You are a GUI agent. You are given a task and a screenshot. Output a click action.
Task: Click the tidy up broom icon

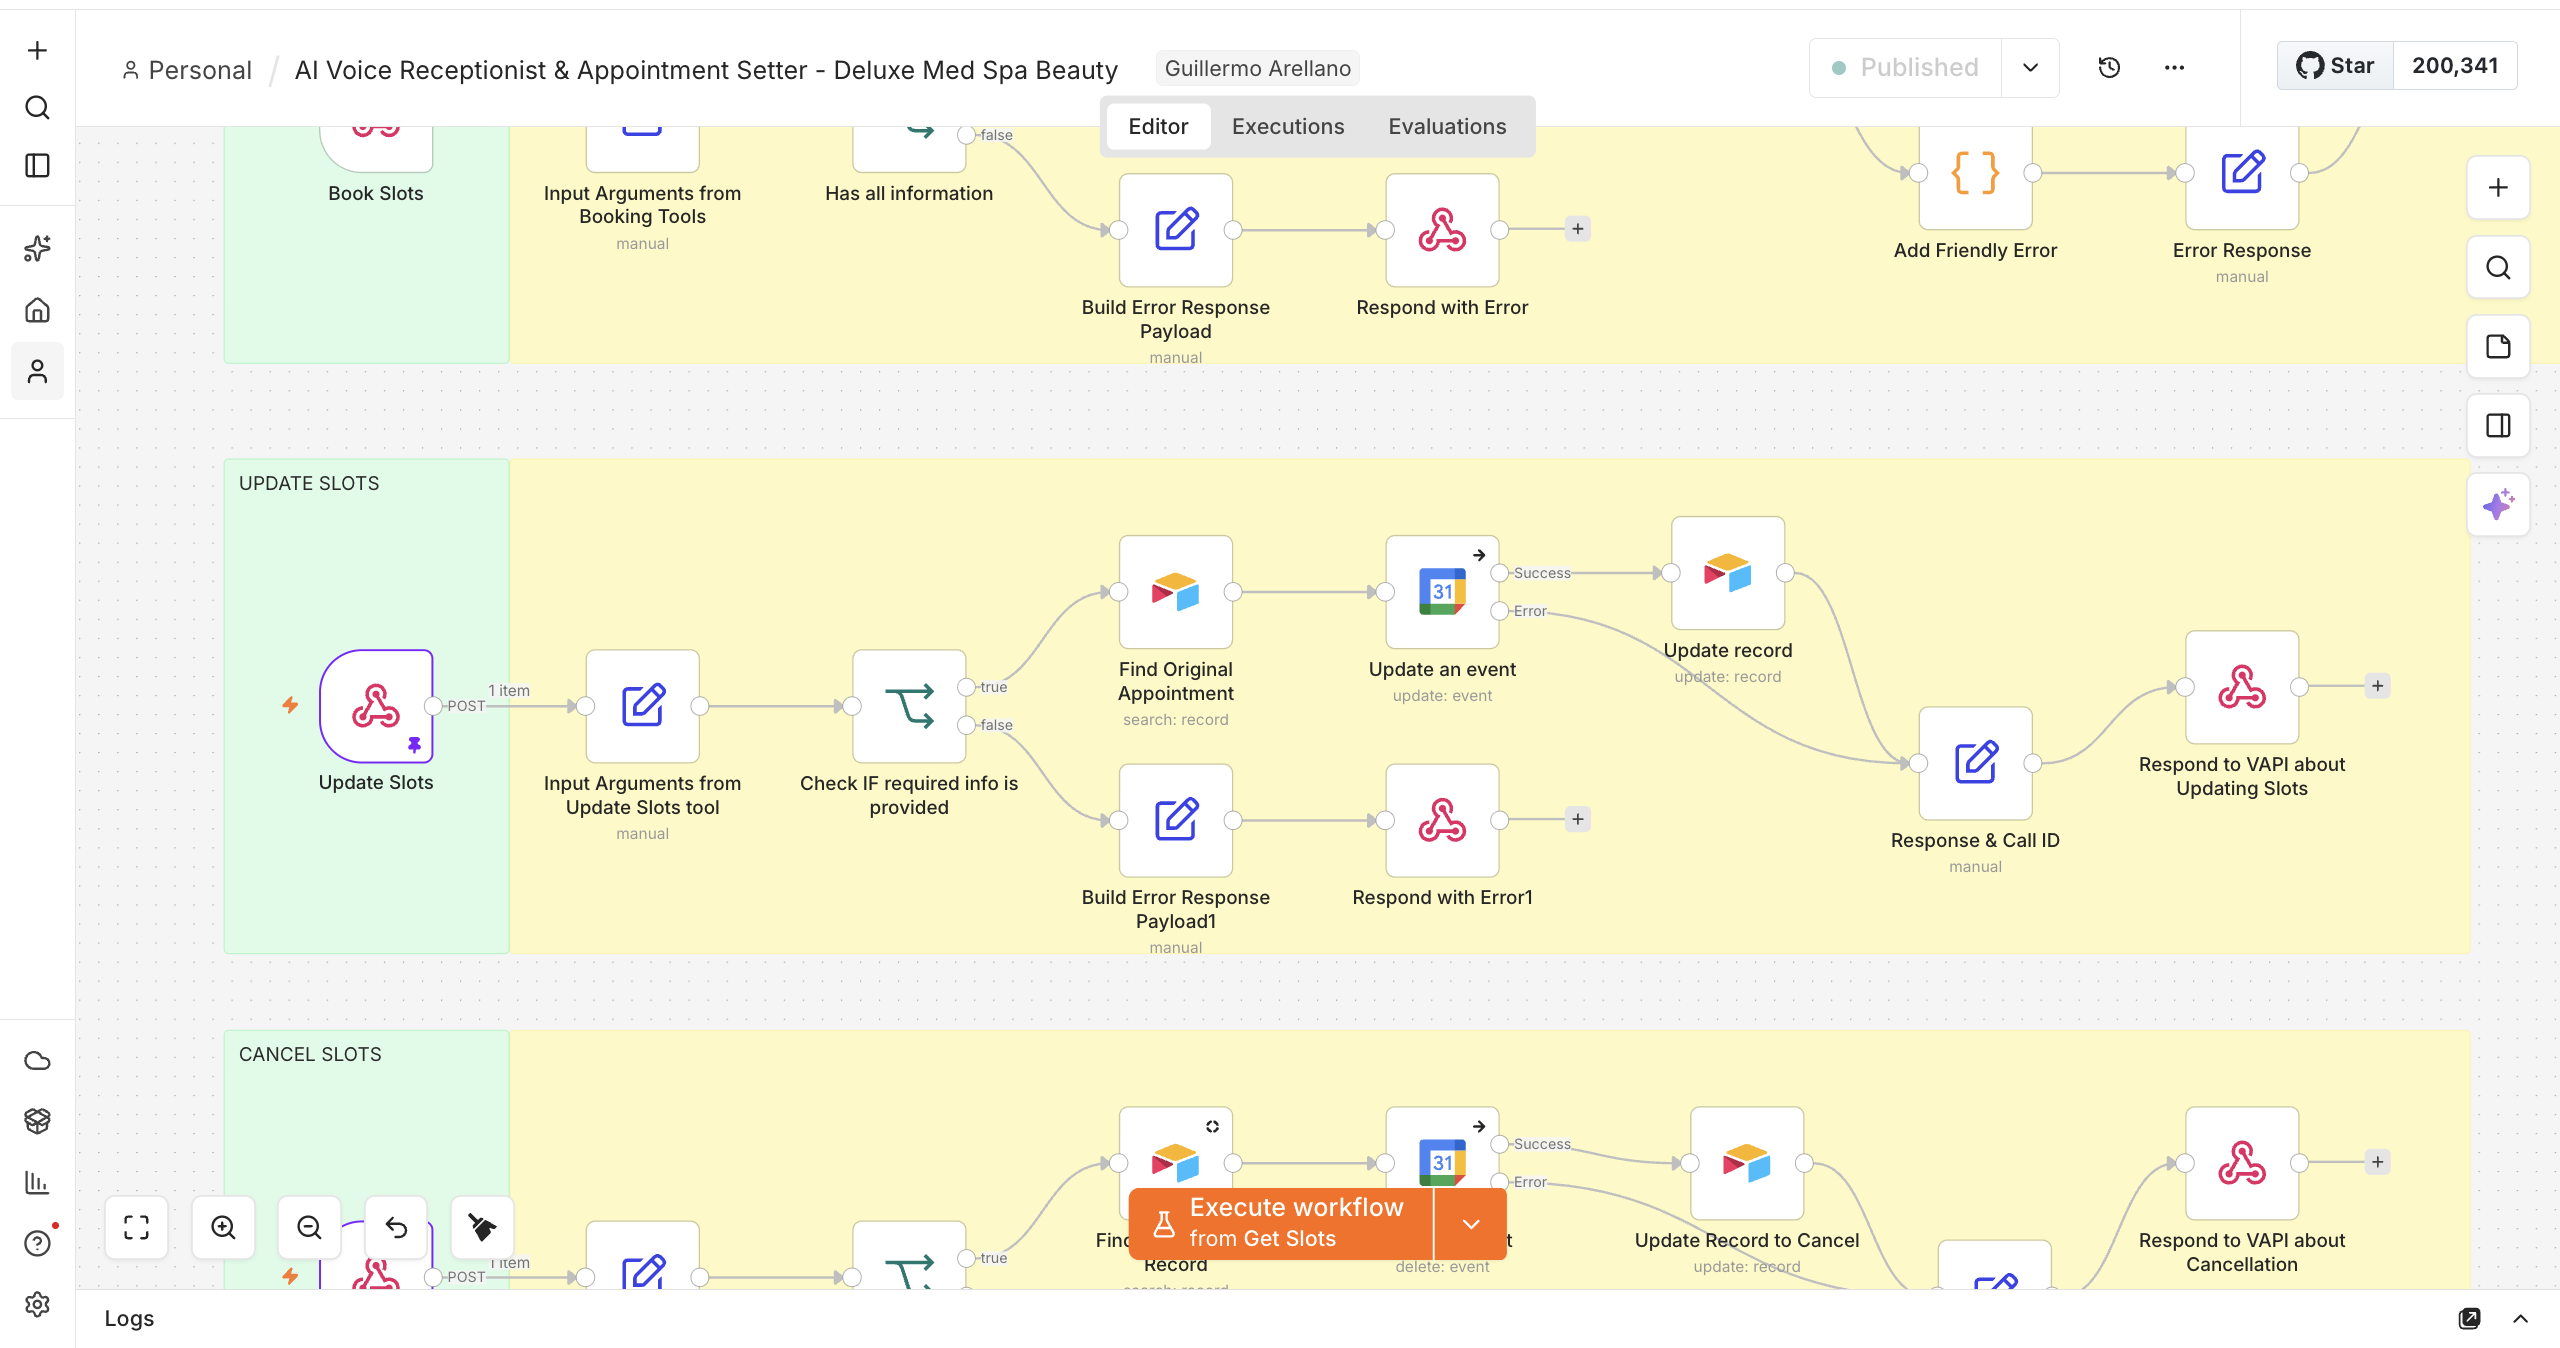(x=482, y=1227)
